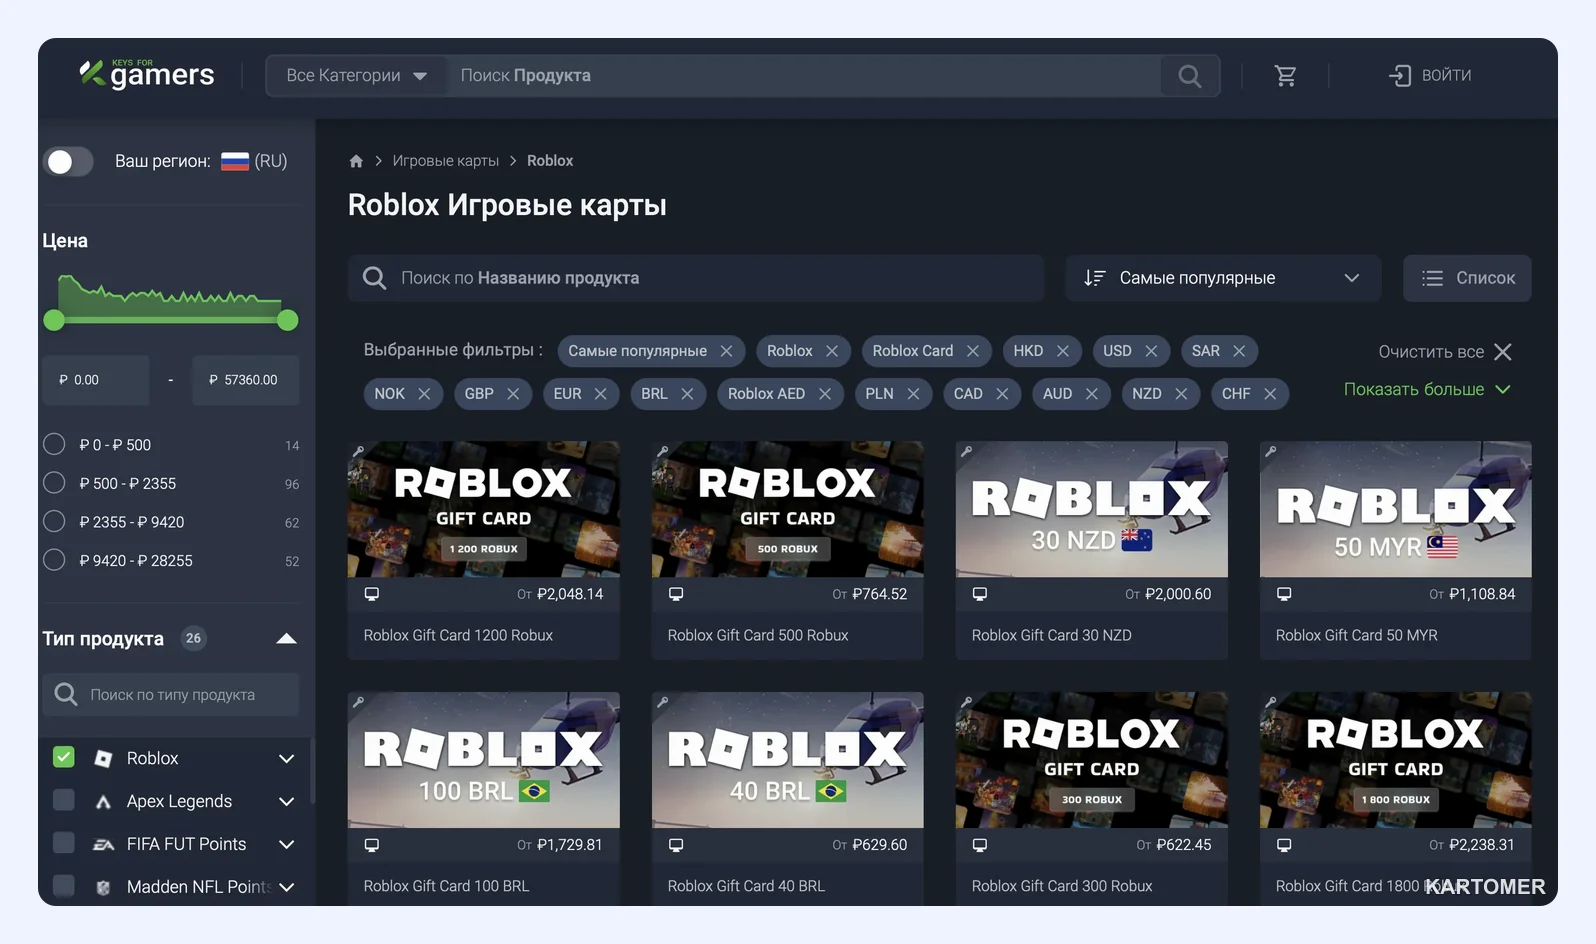Collapse the Тип продукта section
The image size is (1596, 944).
coord(286,639)
